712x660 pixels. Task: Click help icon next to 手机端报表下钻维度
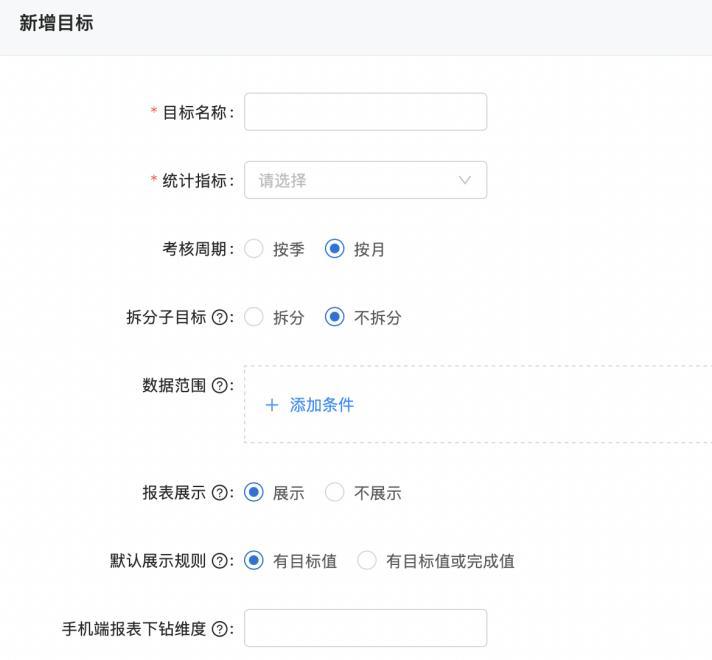point(220,629)
